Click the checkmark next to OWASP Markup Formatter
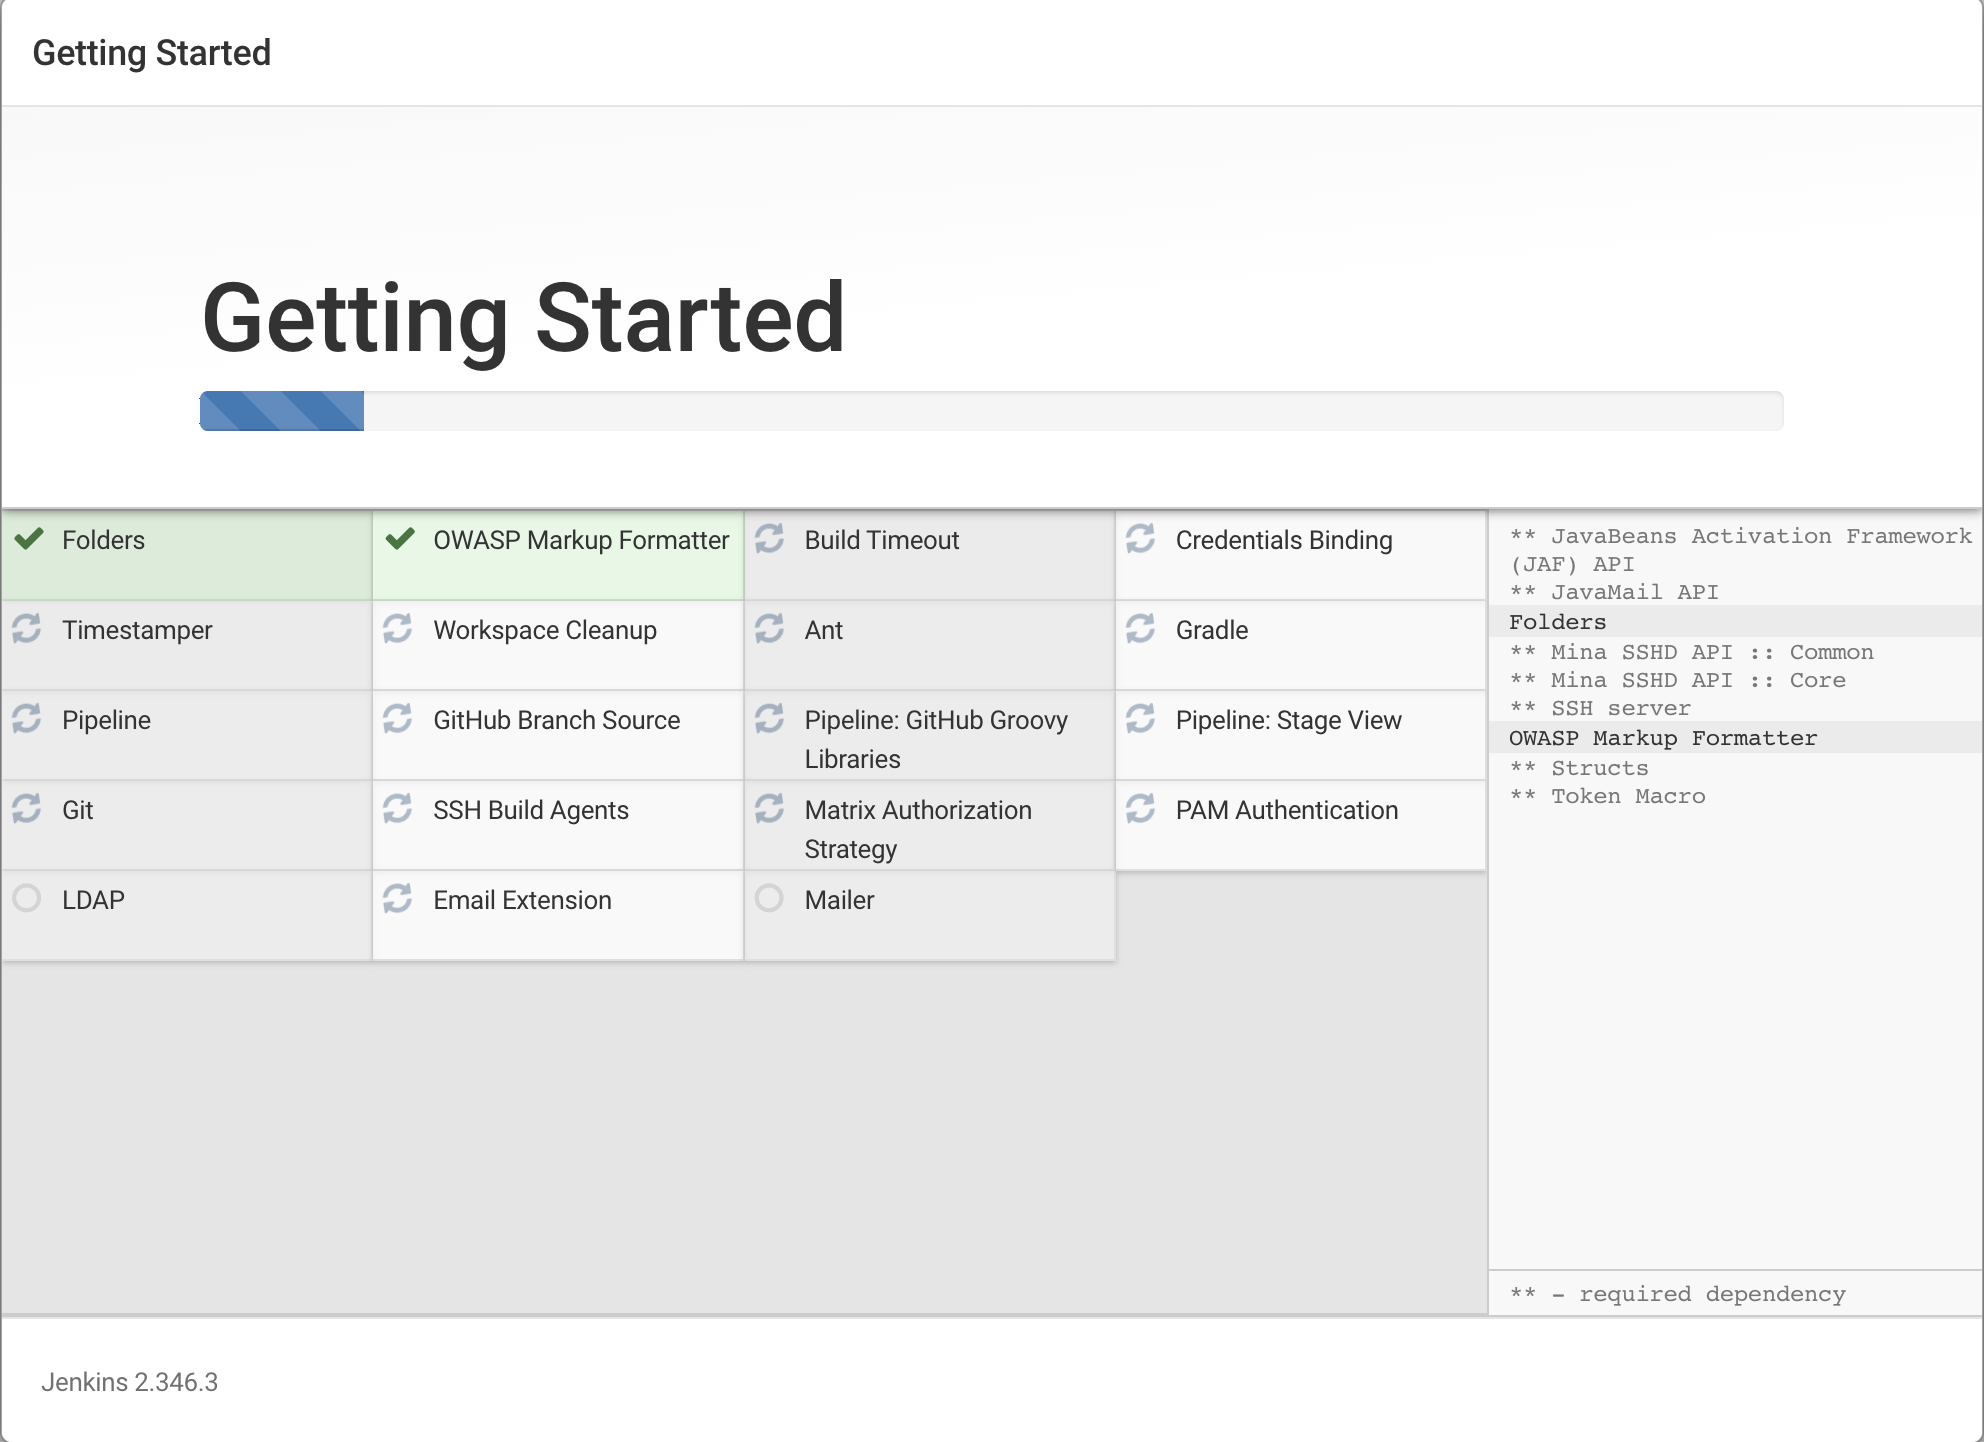 click(x=400, y=539)
